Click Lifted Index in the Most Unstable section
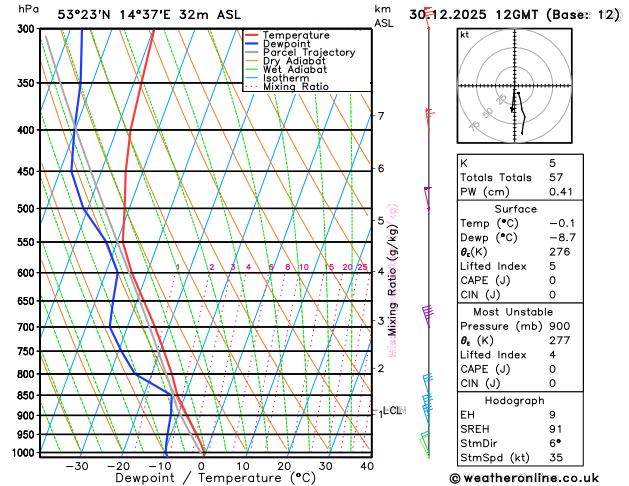The width and height of the screenshot is (629, 486). [493, 355]
